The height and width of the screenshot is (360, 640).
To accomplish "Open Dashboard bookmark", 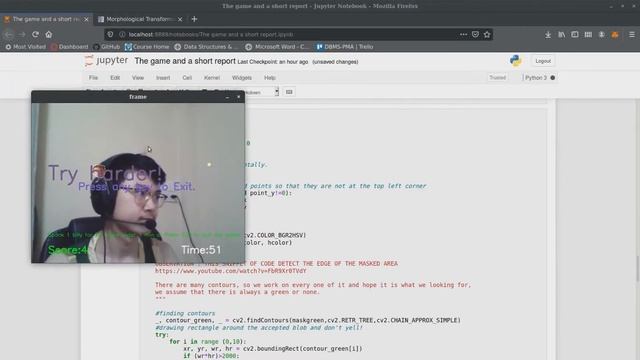I will coord(69,47).
